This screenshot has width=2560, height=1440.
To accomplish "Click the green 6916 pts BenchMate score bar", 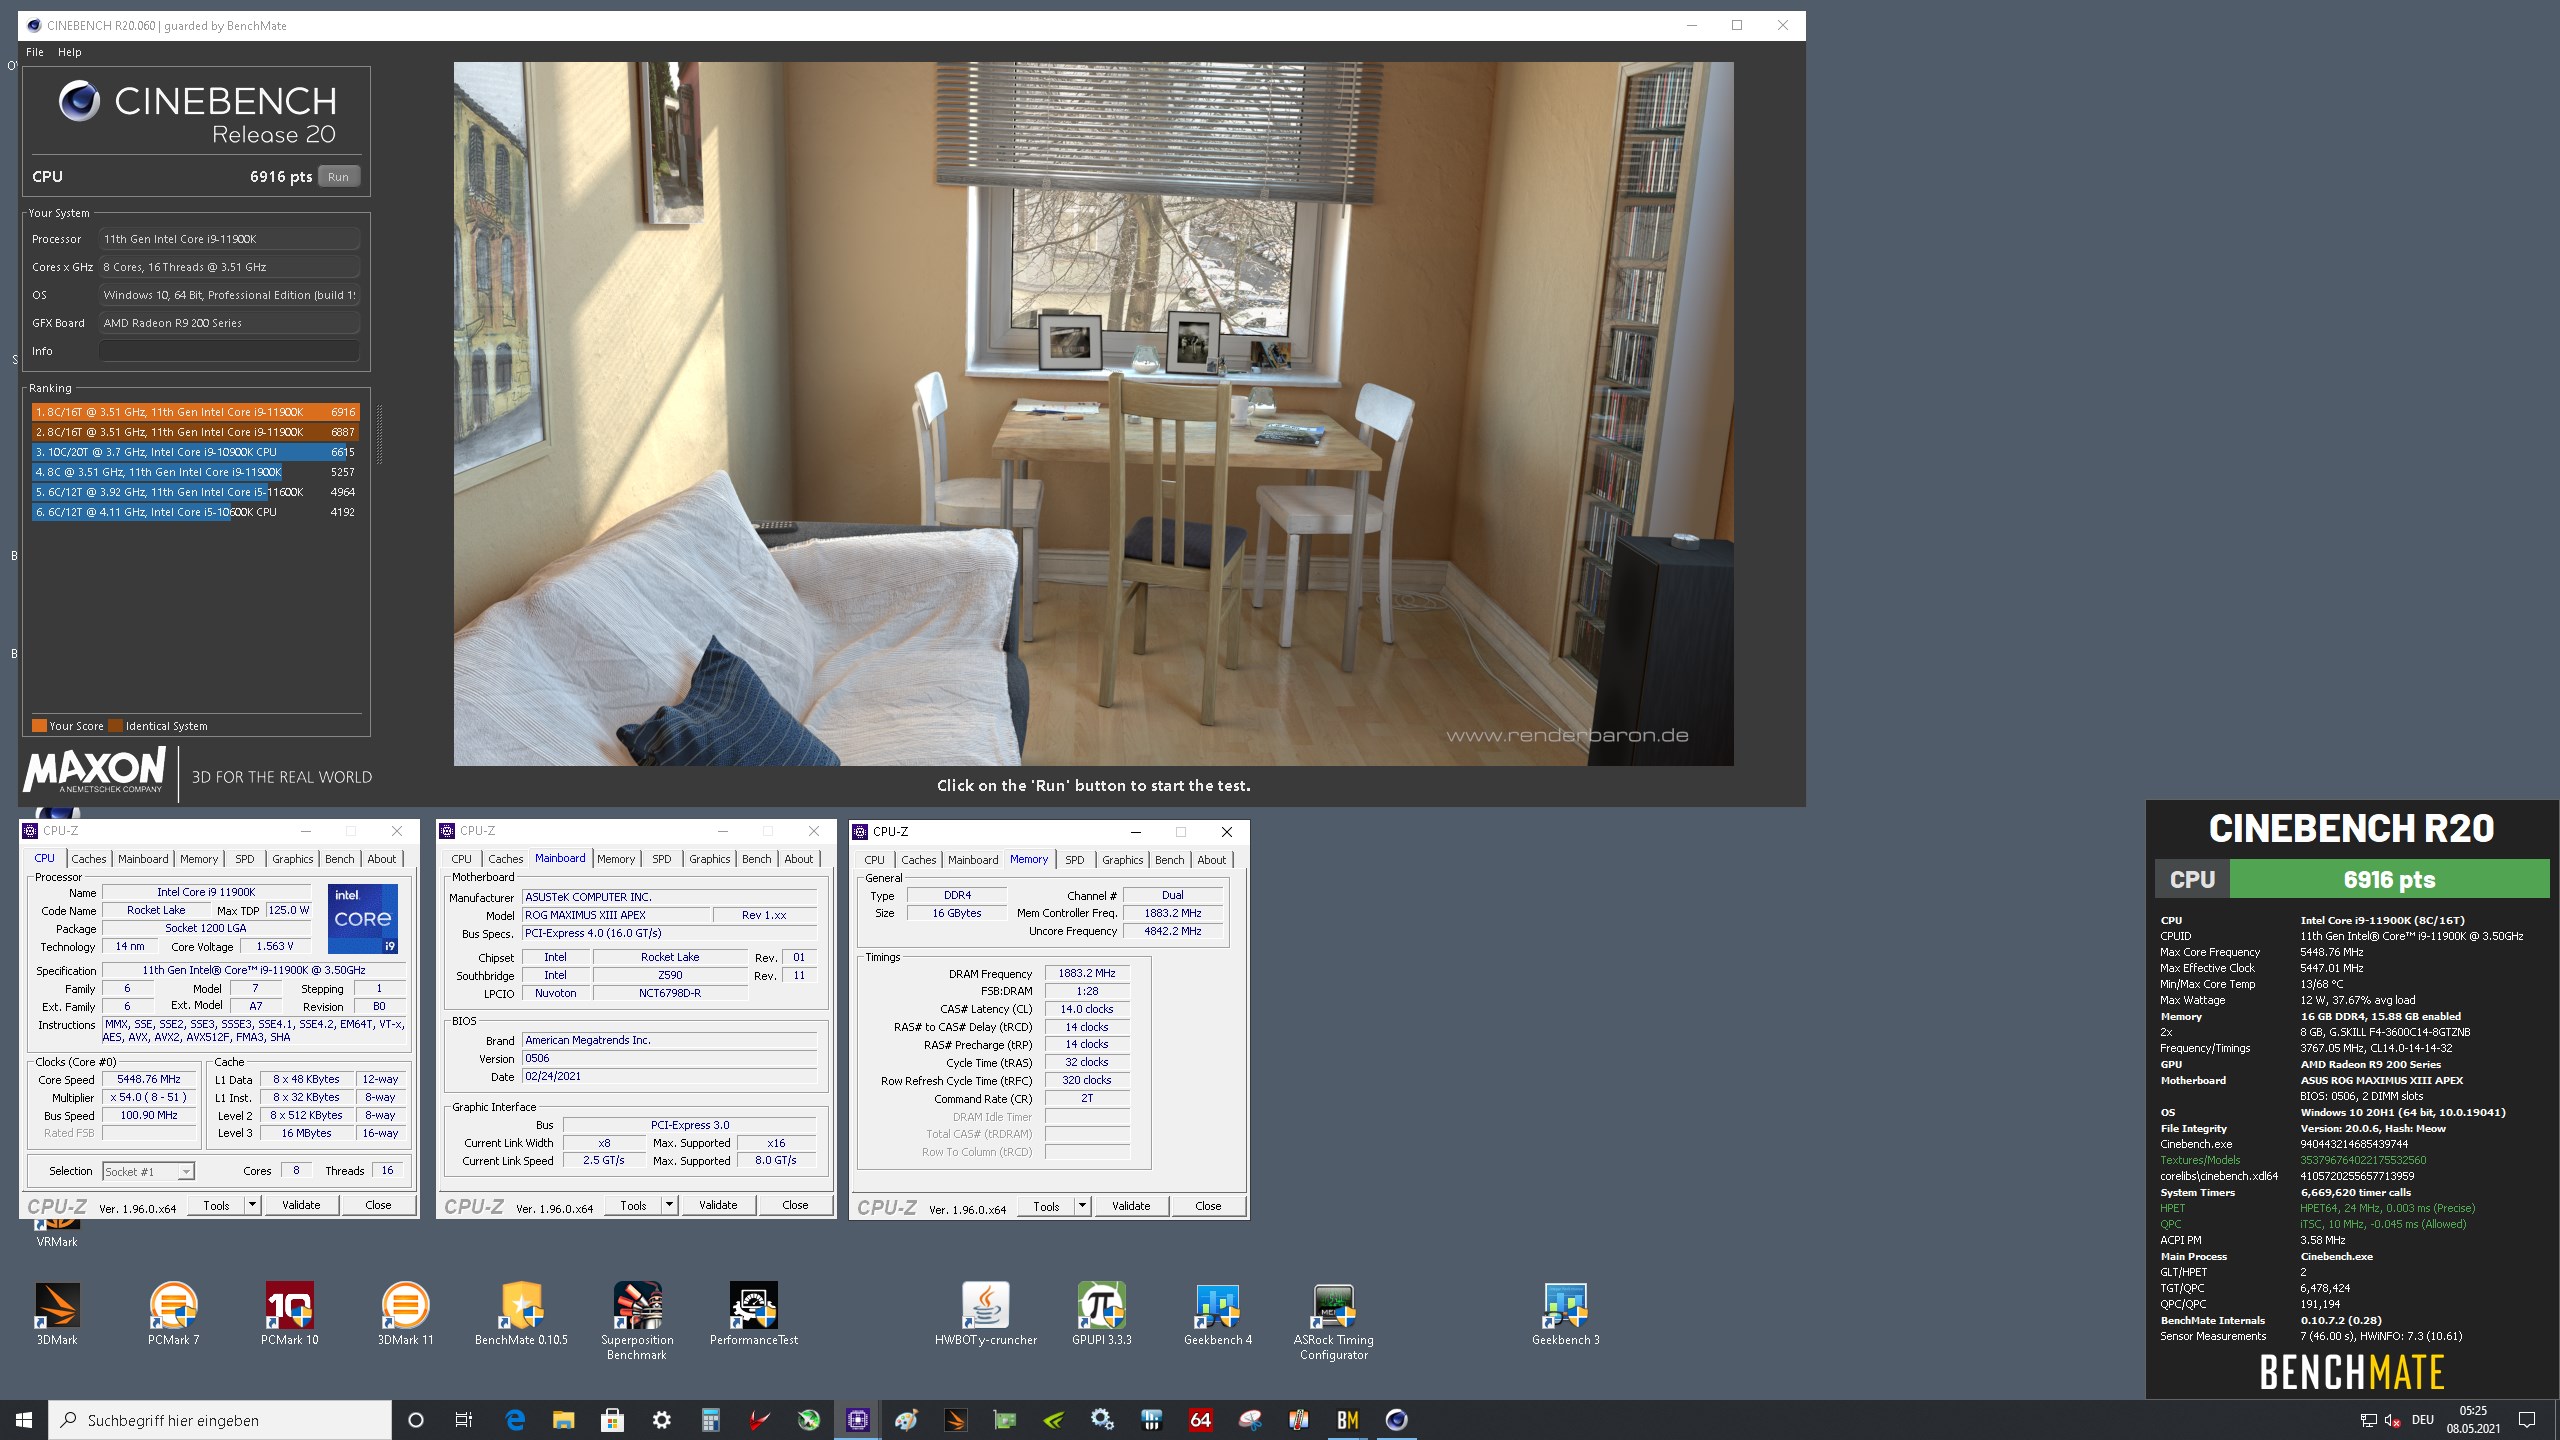I will click(x=2389, y=880).
